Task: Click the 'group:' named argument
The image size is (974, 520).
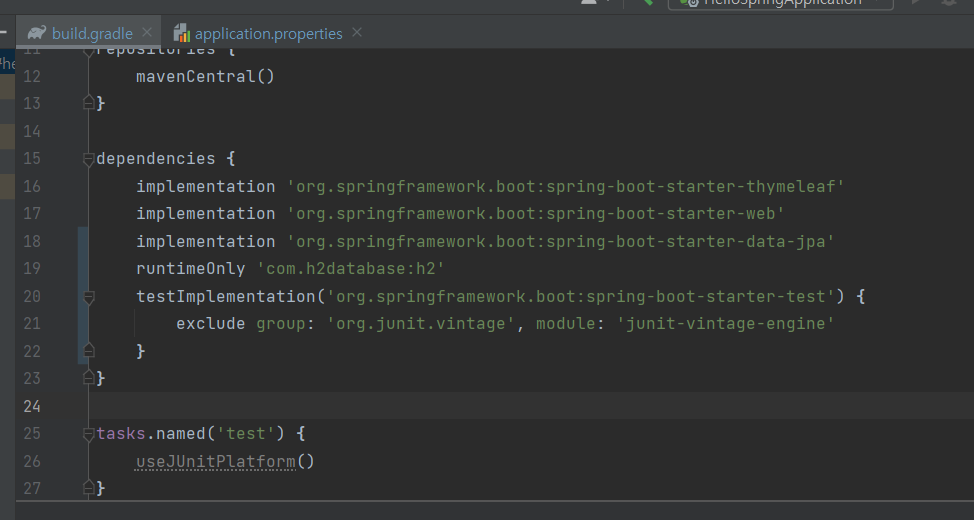Action: [286, 324]
